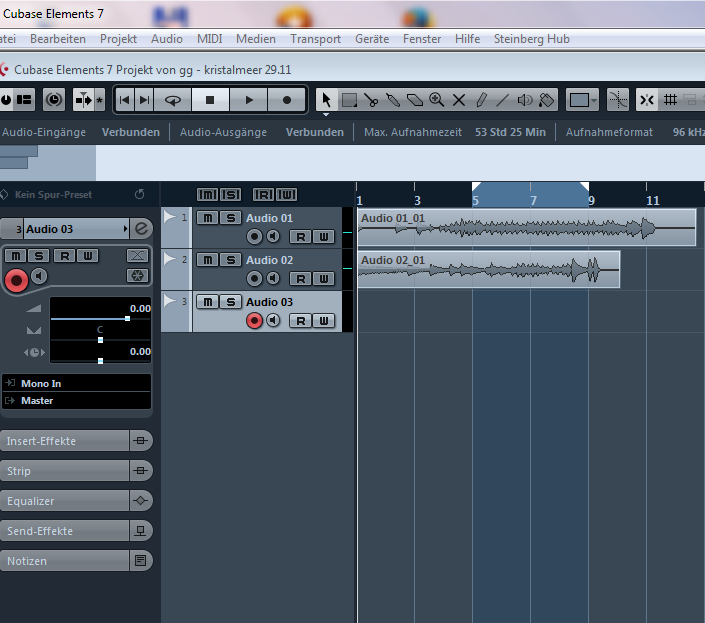Open the window layout setup icon
705x623 pixels.
pos(24,100)
